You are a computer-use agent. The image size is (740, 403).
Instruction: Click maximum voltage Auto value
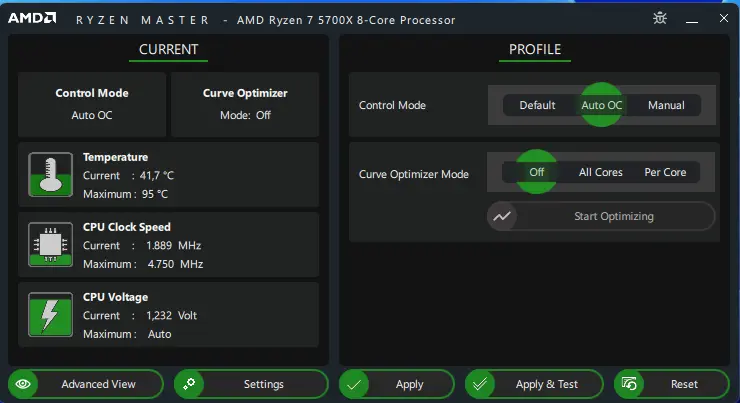(x=160, y=334)
